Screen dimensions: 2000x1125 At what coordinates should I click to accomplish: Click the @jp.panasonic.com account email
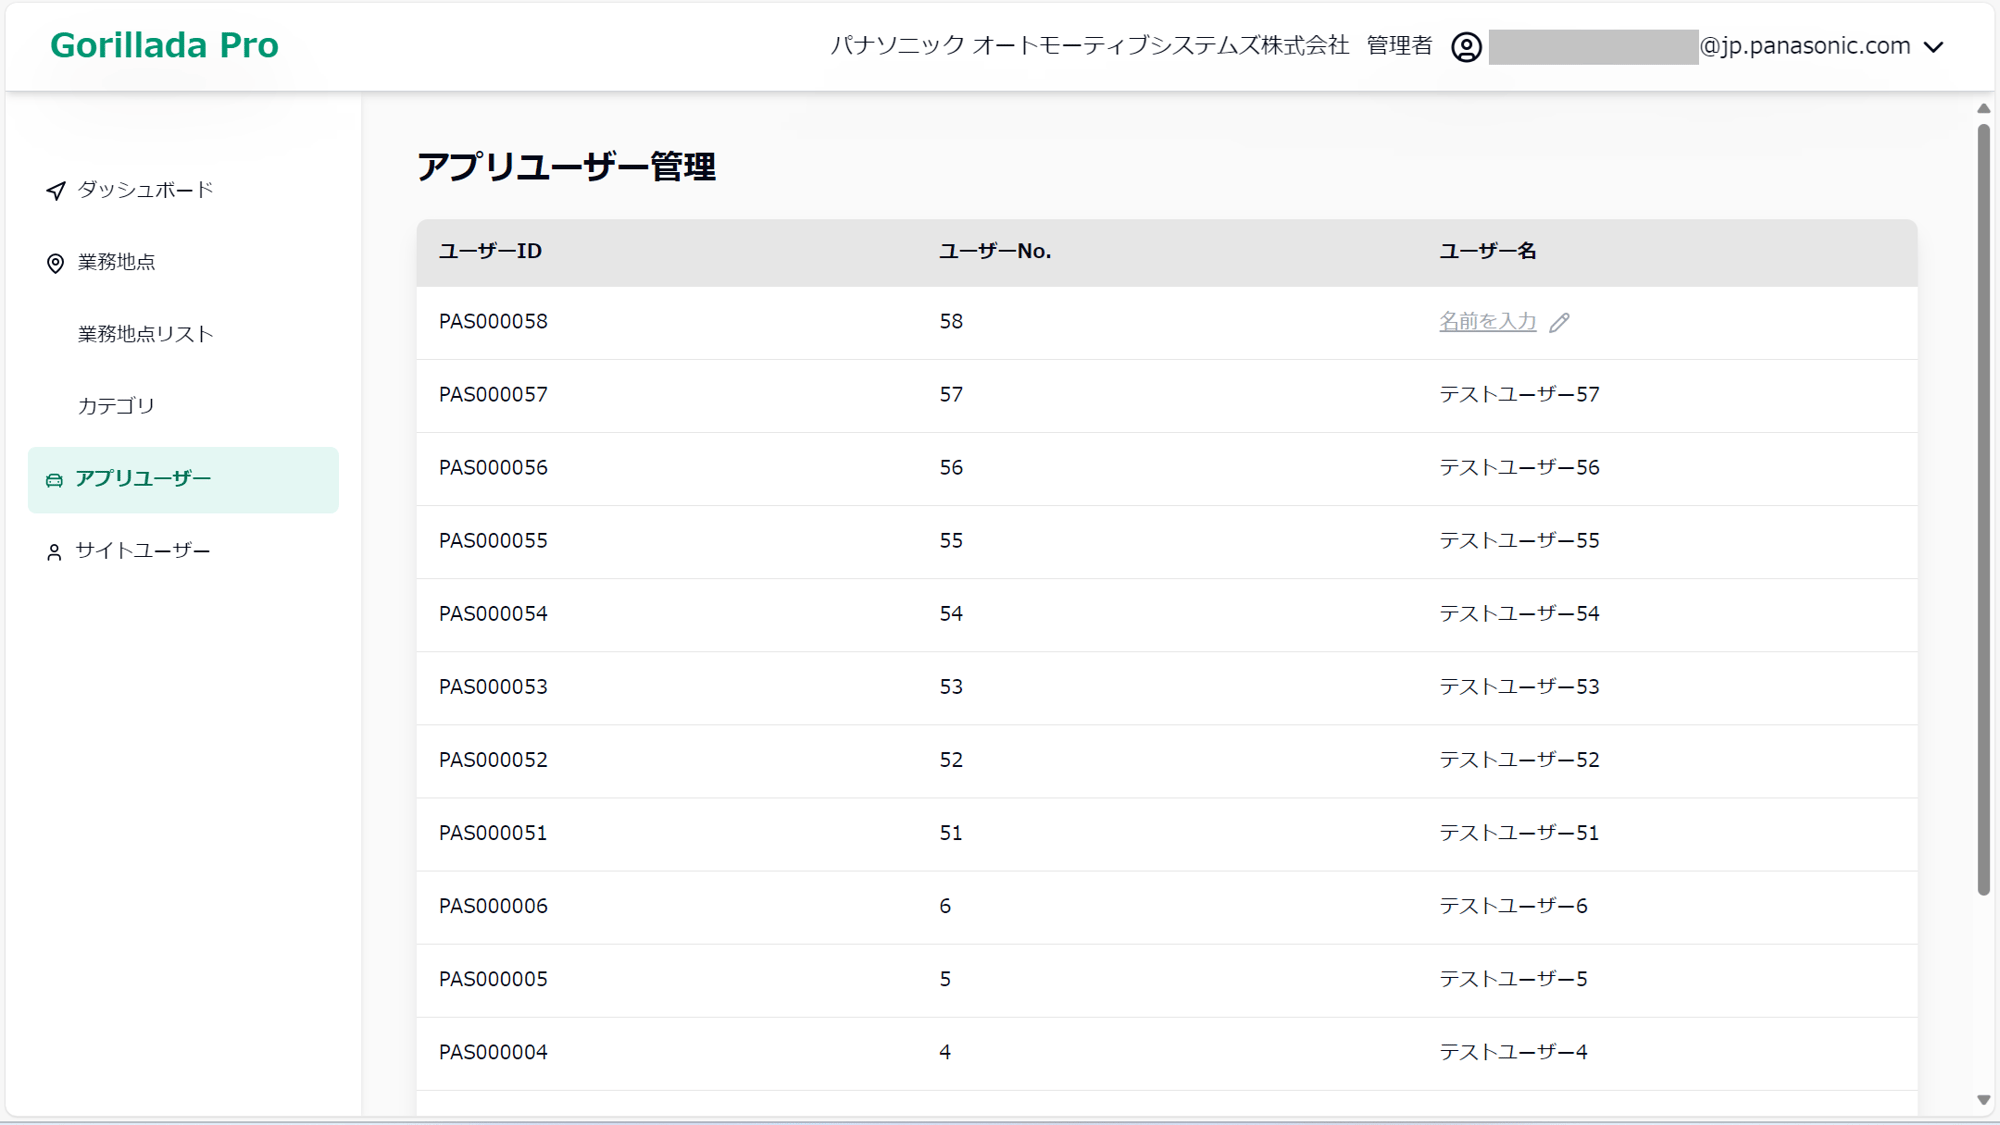1805,46
